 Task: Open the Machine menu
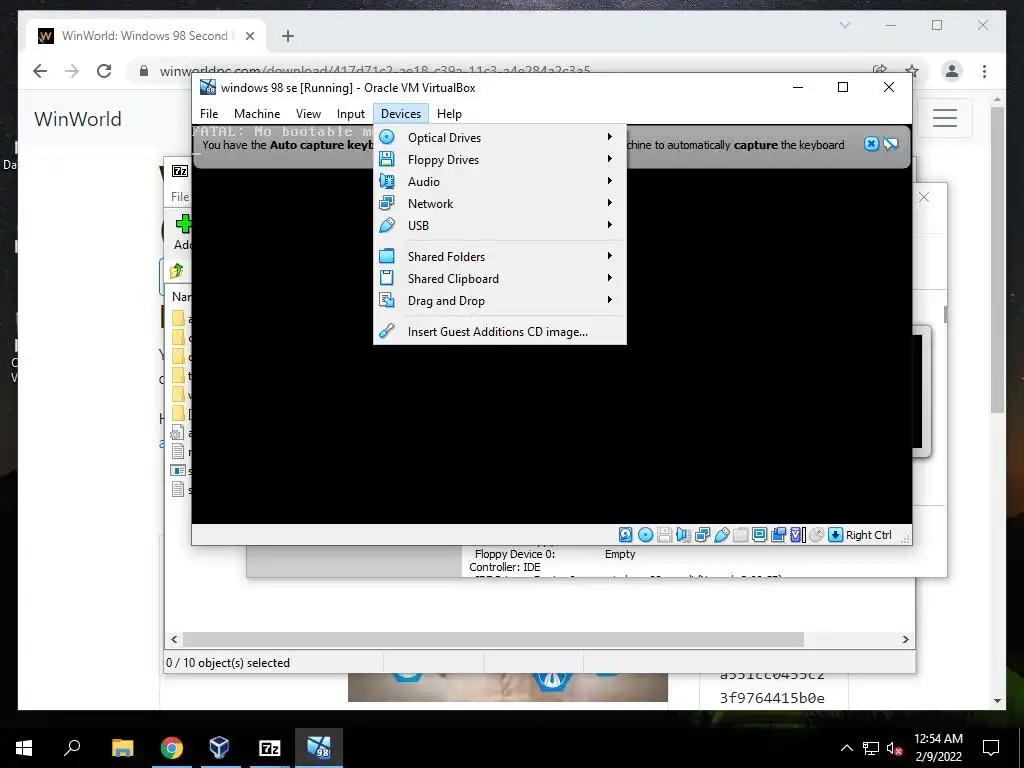pyautogui.click(x=257, y=114)
